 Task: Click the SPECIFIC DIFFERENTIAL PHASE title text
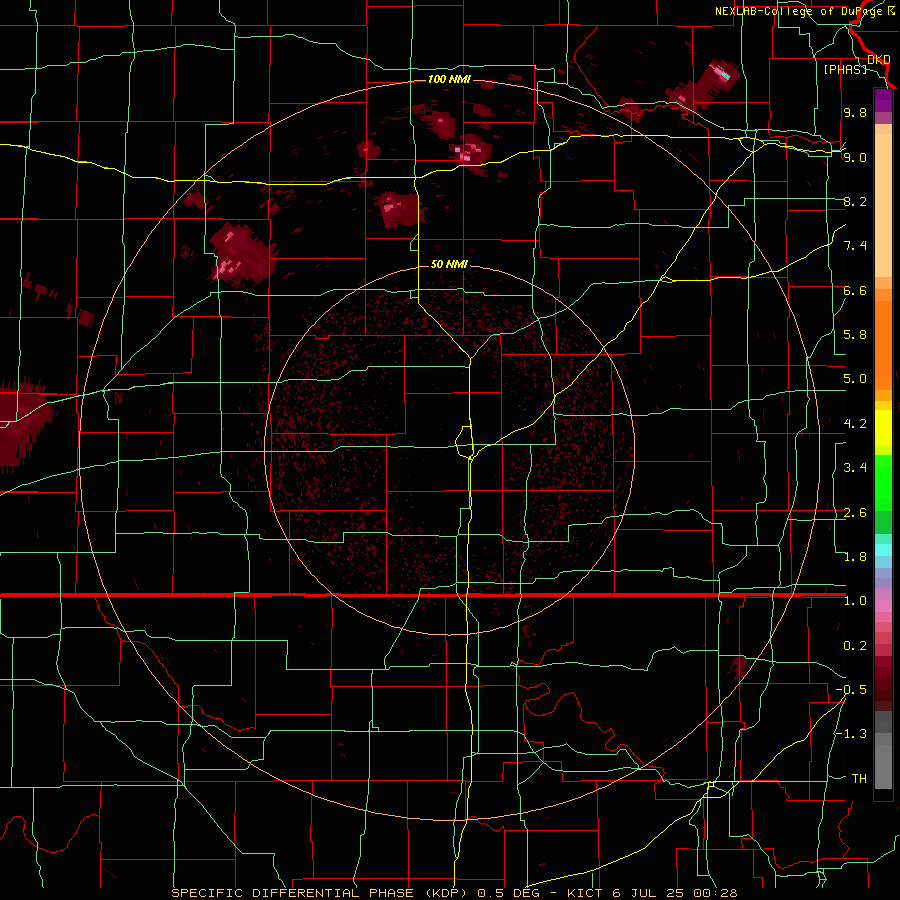[292, 893]
